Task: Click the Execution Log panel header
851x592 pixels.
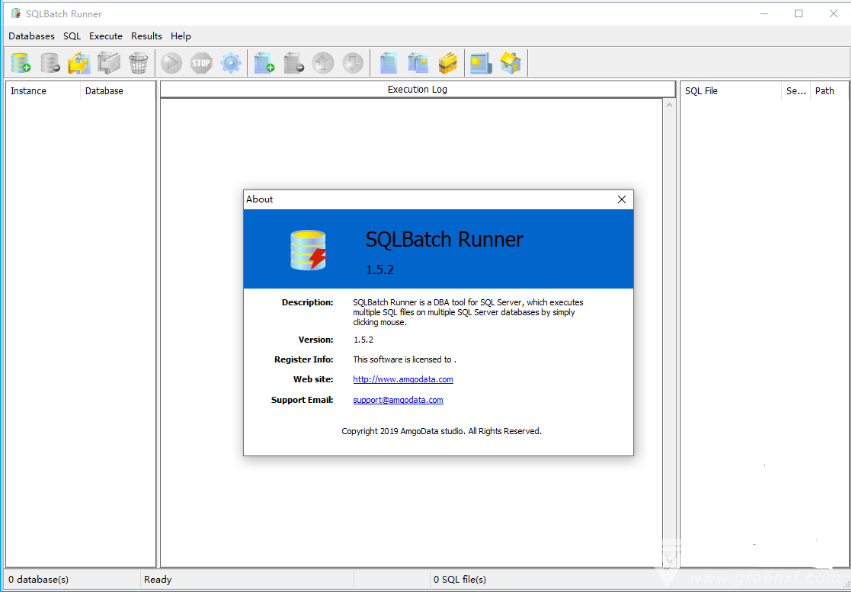Action: point(417,90)
